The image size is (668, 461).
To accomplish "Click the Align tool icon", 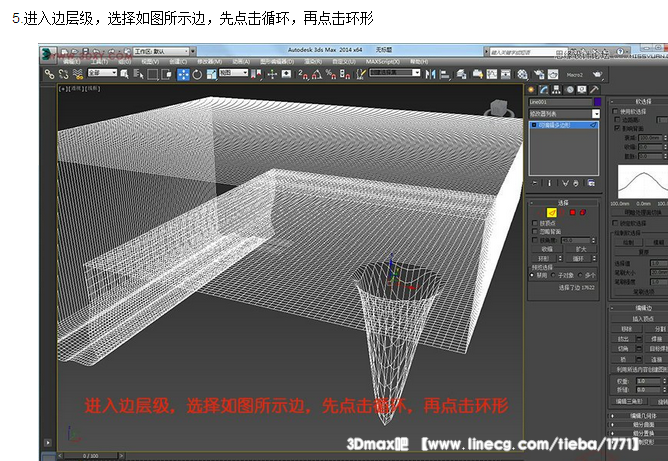I will click(x=444, y=74).
